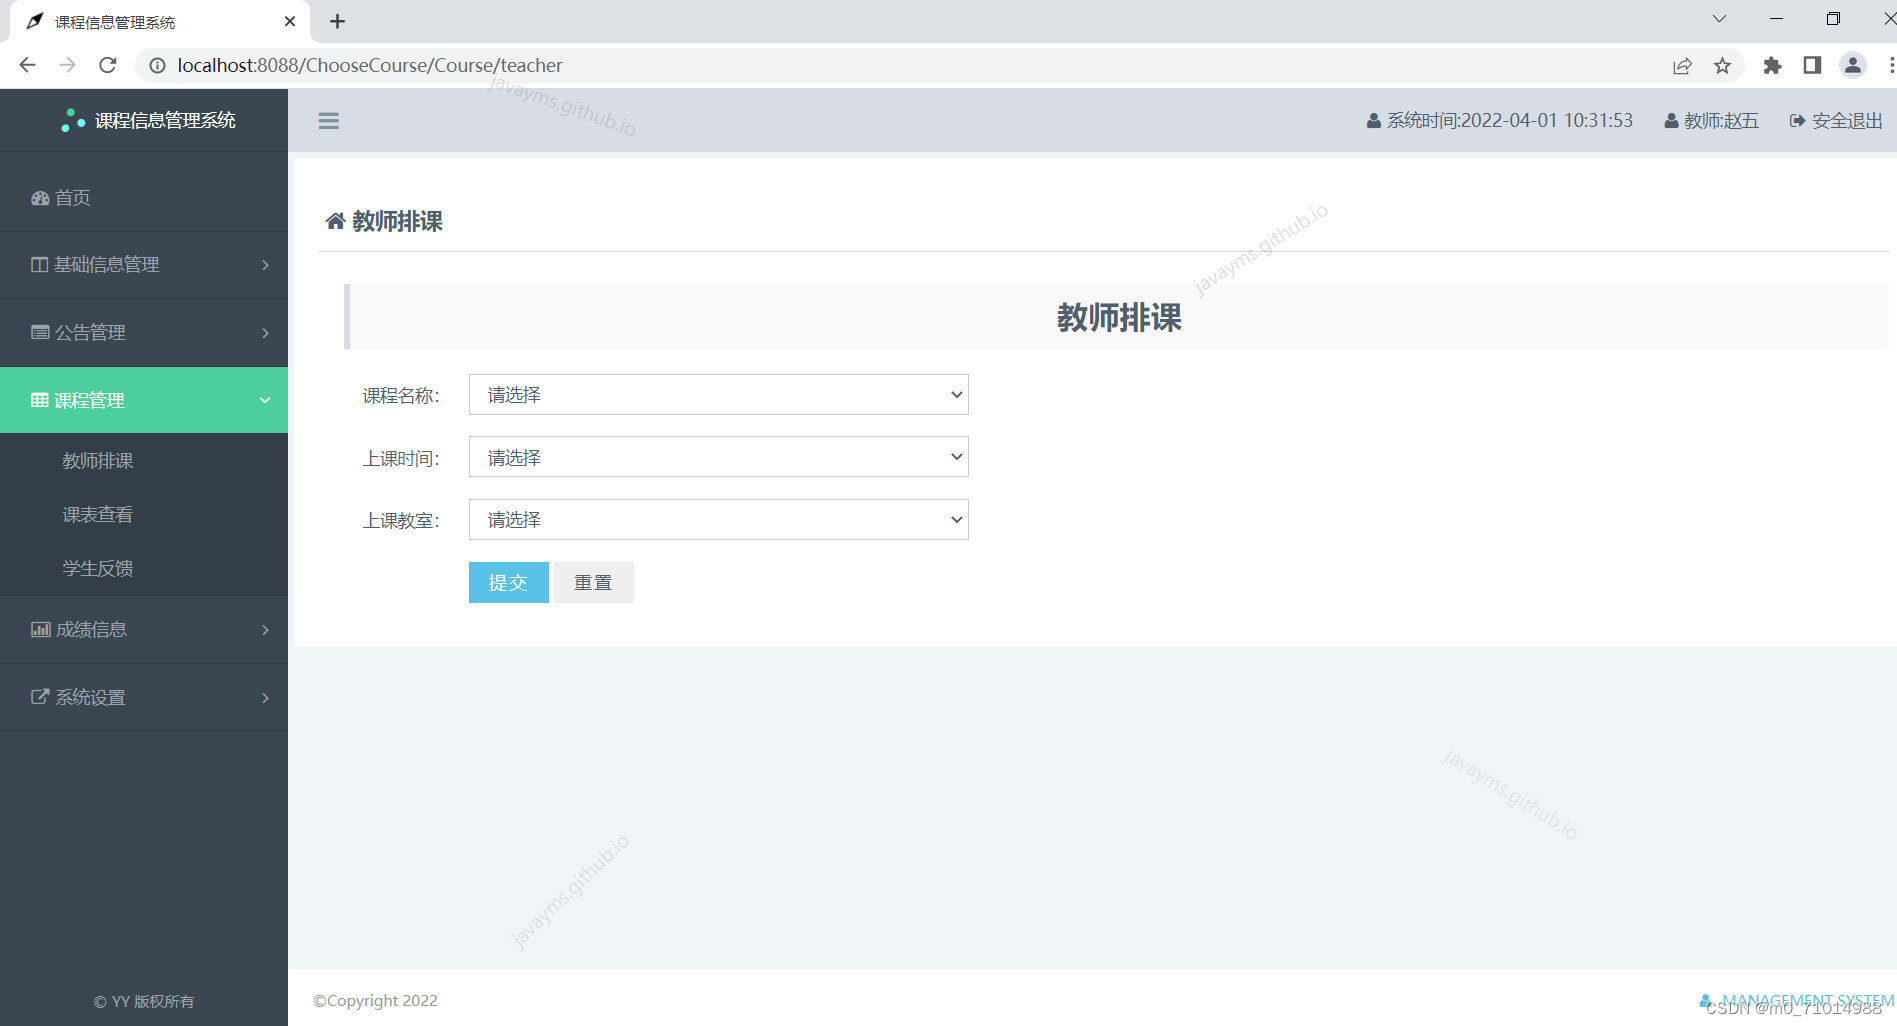Open 系统设置 sidebar menu
The width and height of the screenshot is (1897, 1026).
point(144,698)
